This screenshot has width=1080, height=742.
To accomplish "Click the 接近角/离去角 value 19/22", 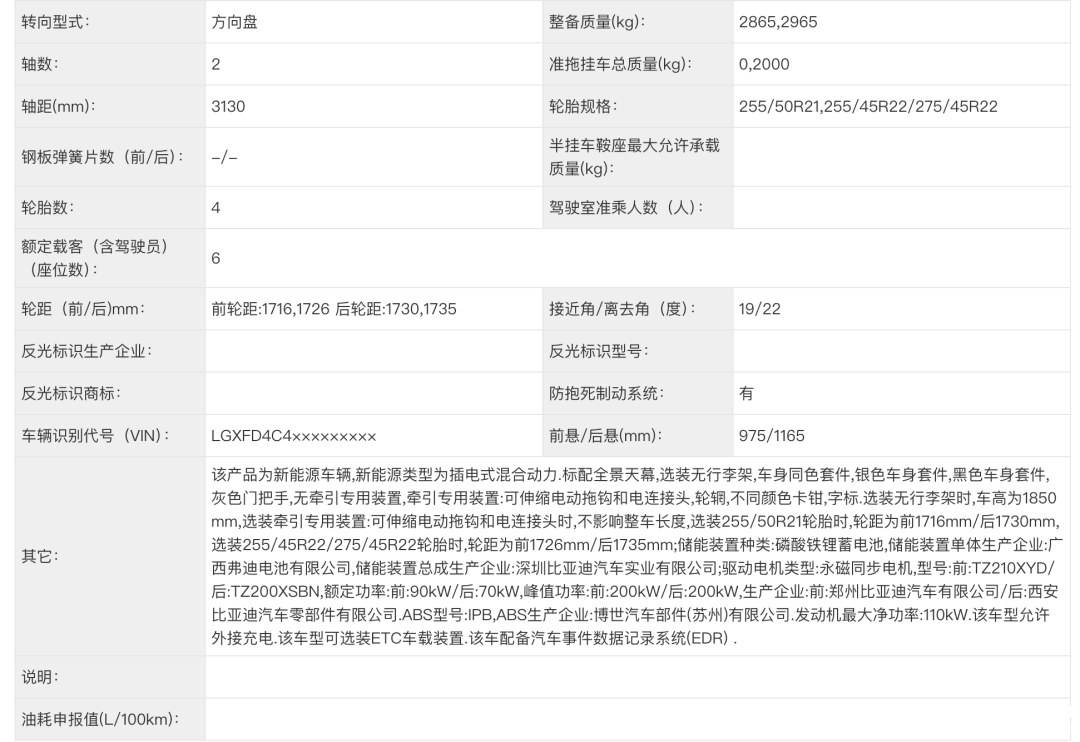I will point(759,309).
